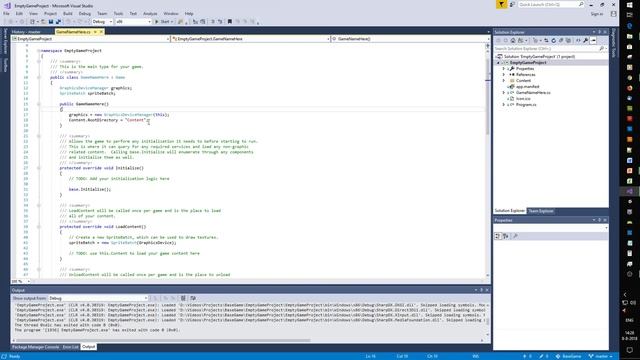Select Icon.ico in Solution Explorer

pyautogui.click(x=523, y=98)
